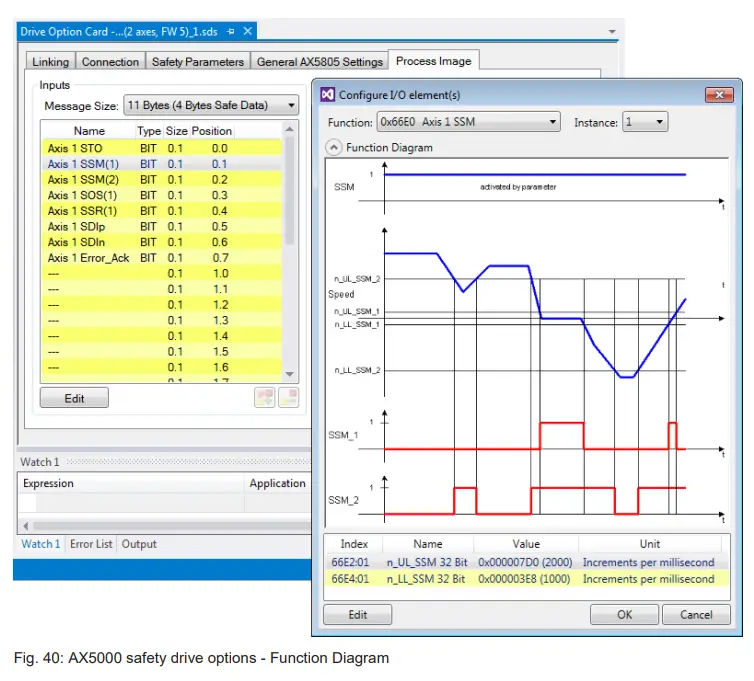Screen dimensions: 754x681
Task: Click the Position column header in Inputs
Action: 212,131
